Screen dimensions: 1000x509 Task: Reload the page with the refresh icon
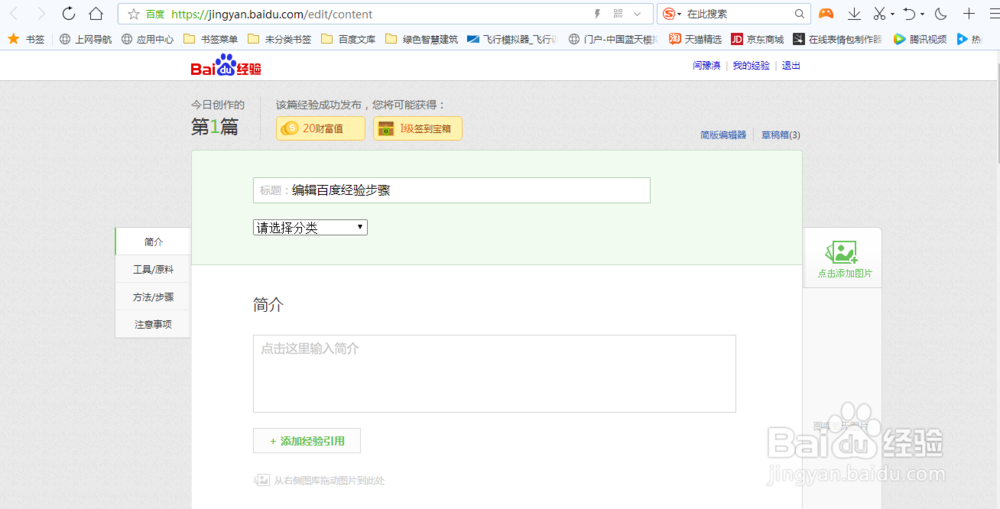coord(69,13)
